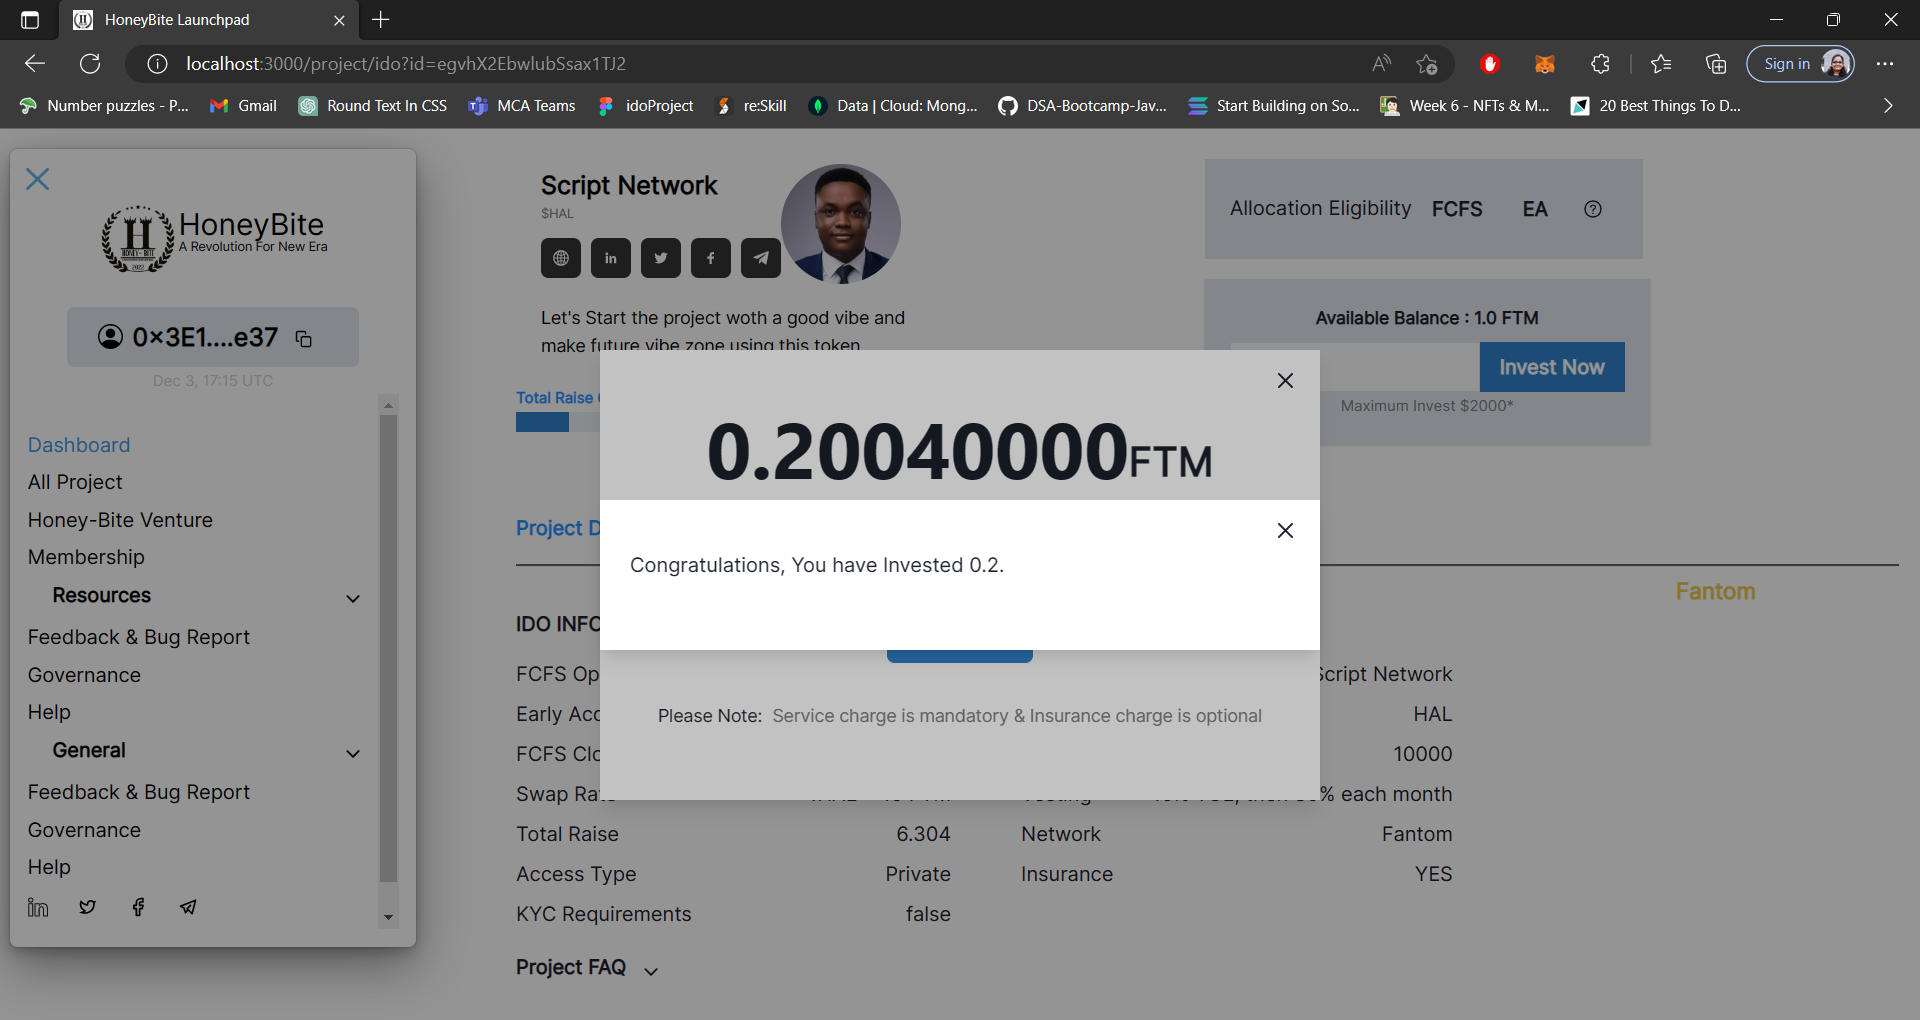Open All Project in sidebar

pyautogui.click(x=75, y=482)
